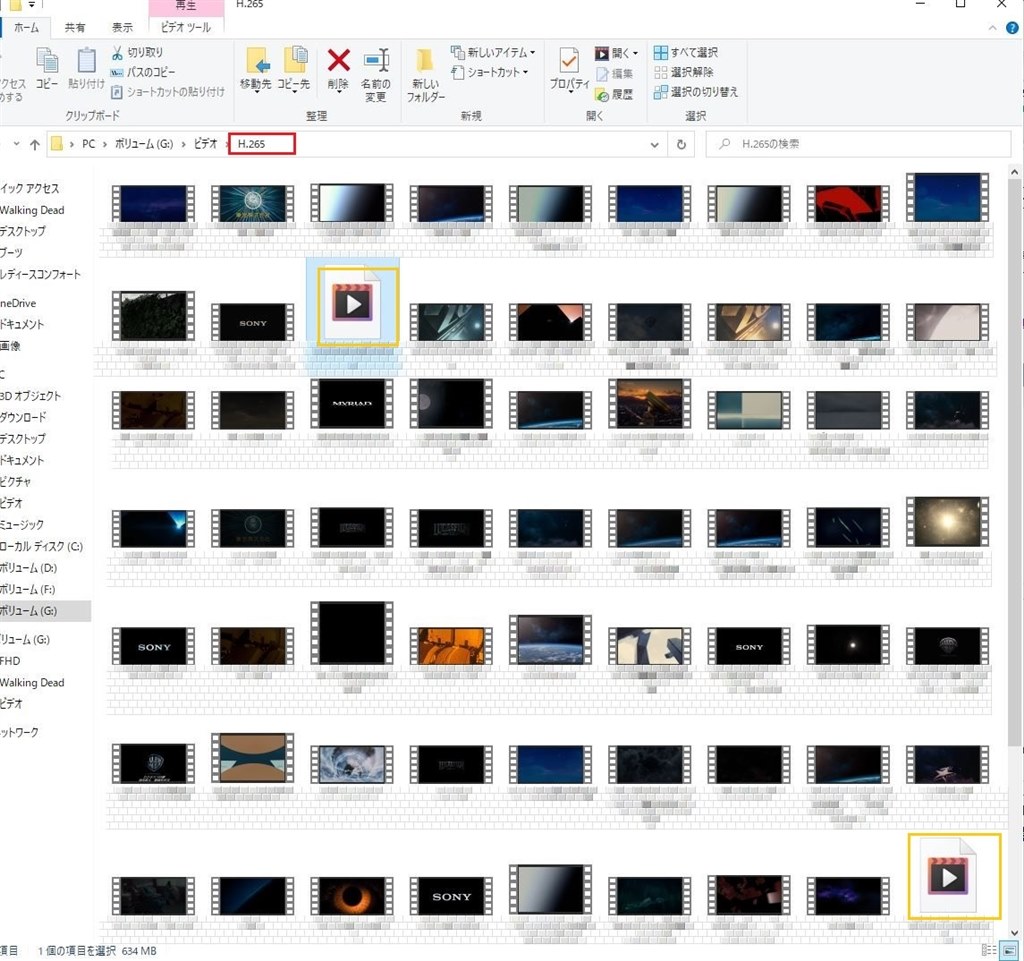The height and width of the screenshot is (961, 1024).
Task: Select the orange eye ring video thumbnail
Action: (352, 896)
